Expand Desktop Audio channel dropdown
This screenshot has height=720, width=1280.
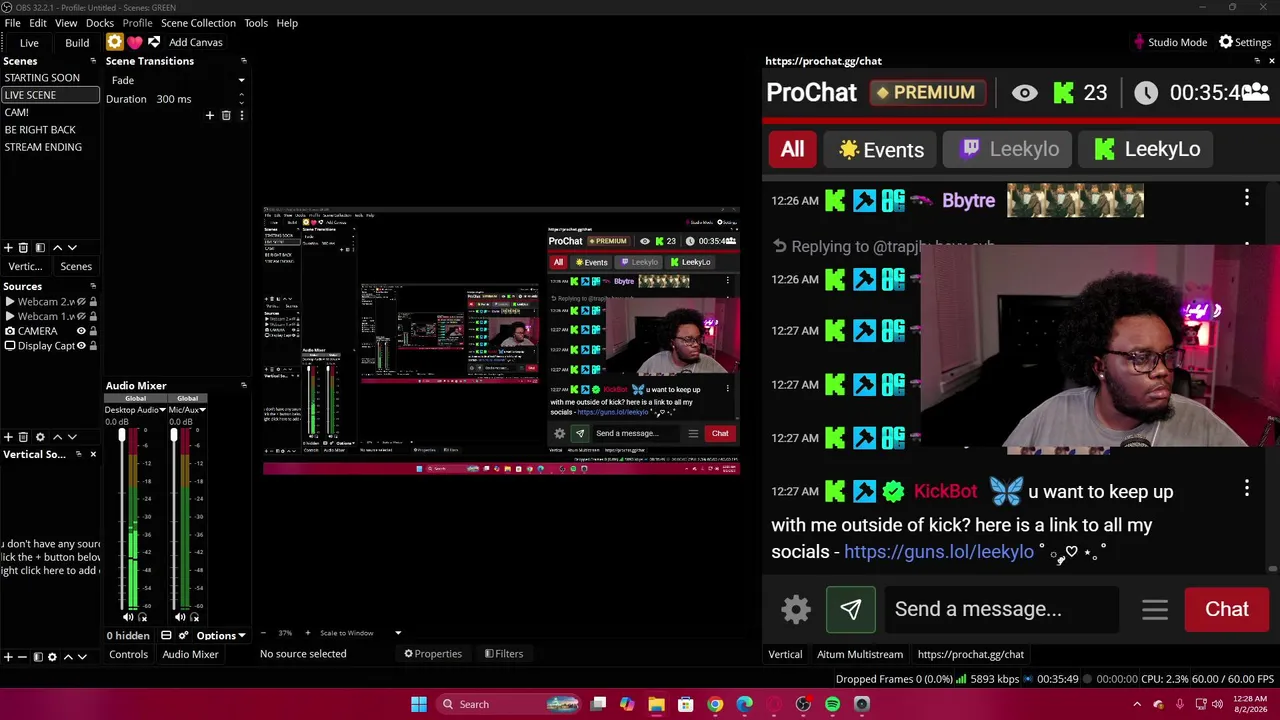163,410
